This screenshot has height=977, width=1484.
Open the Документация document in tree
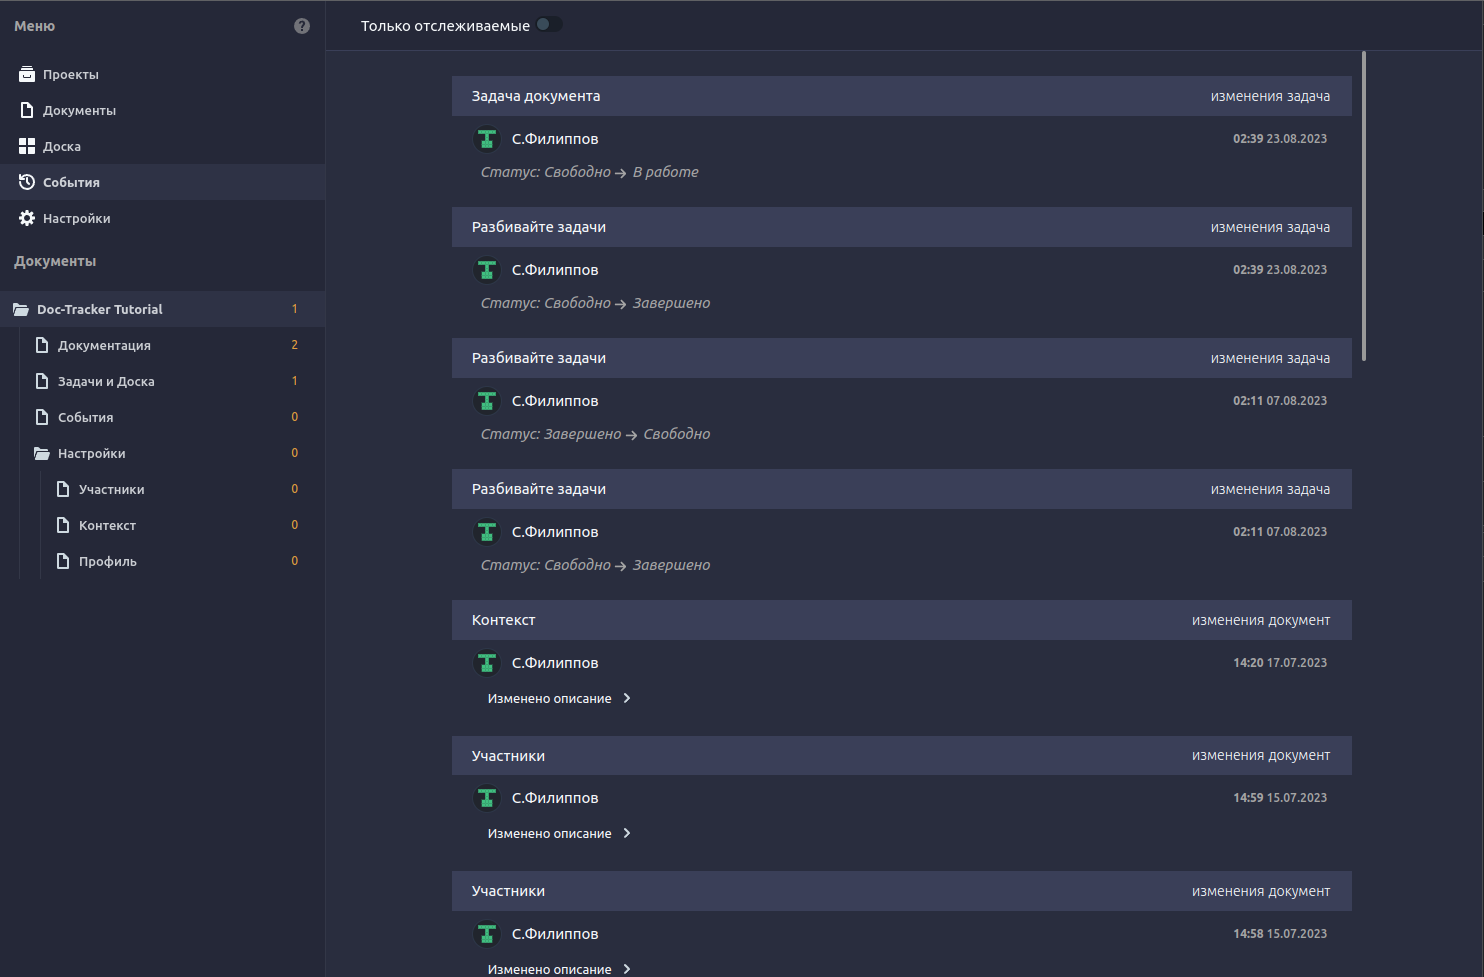(x=104, y=346)
